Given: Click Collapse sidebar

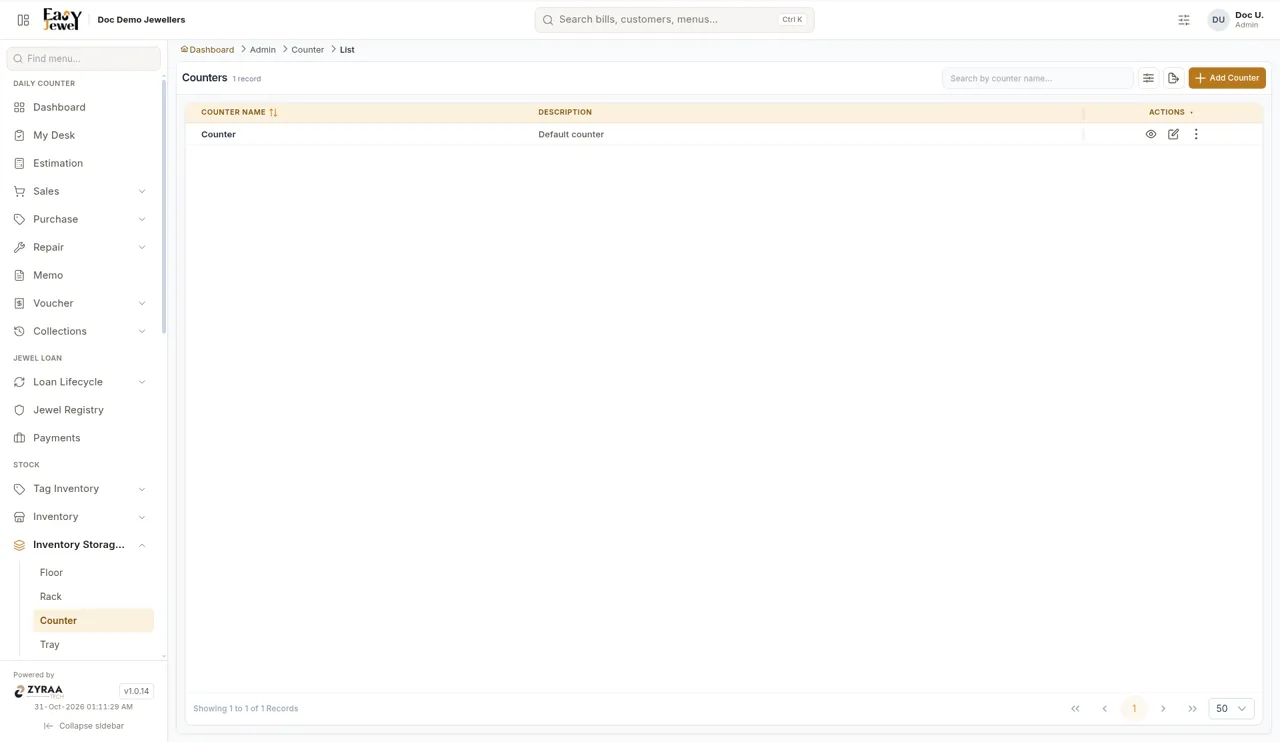Looking at the screenshot, I should click(x=84, y=726).
